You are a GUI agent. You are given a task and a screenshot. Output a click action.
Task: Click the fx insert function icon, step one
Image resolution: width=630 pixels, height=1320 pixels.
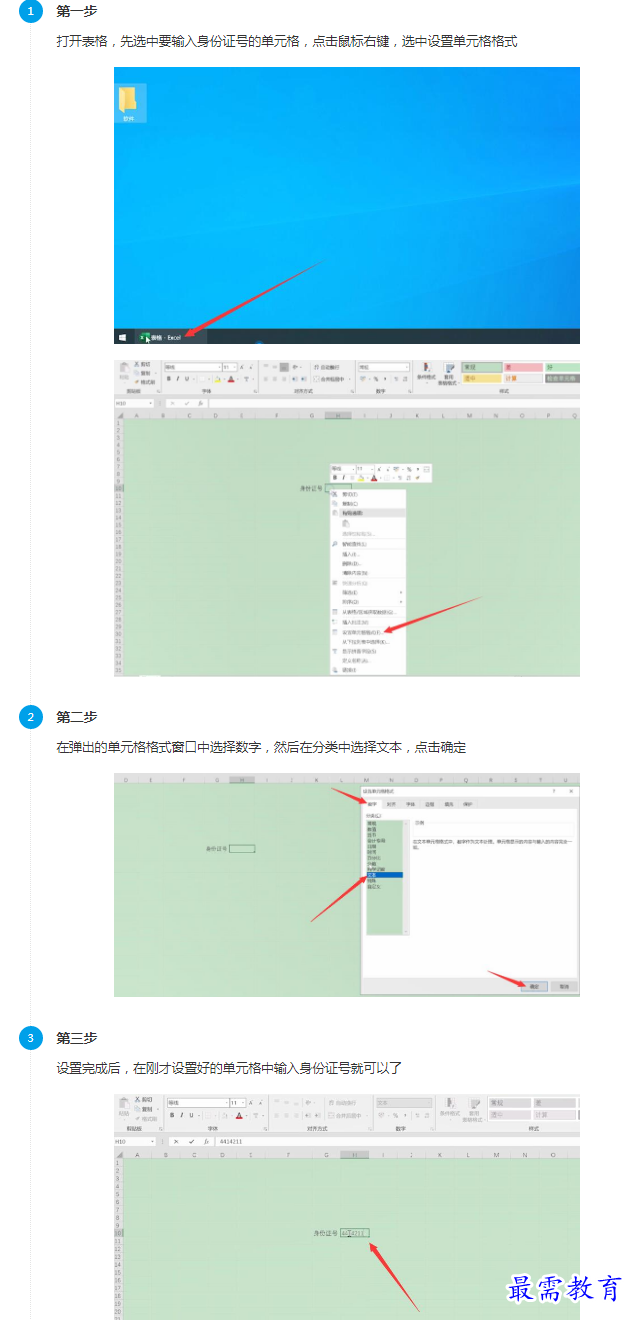201,403
